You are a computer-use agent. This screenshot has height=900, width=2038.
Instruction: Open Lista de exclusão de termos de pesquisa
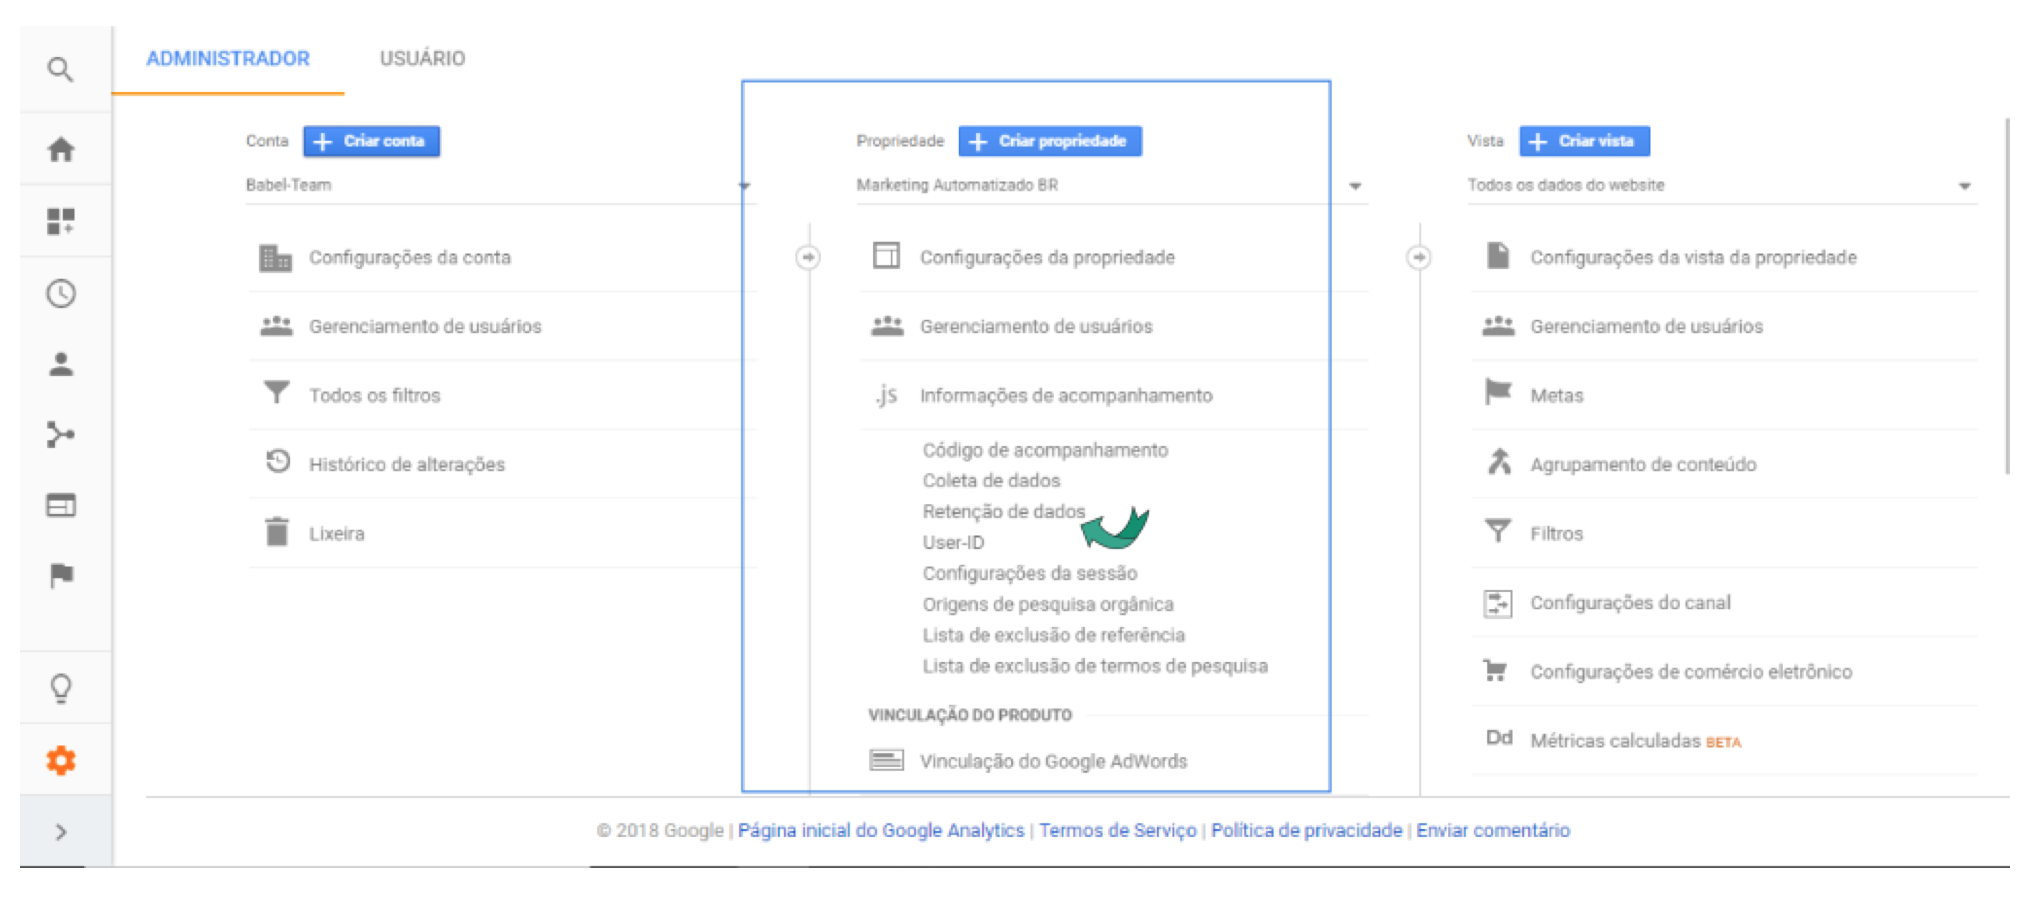pos(1095,666)
